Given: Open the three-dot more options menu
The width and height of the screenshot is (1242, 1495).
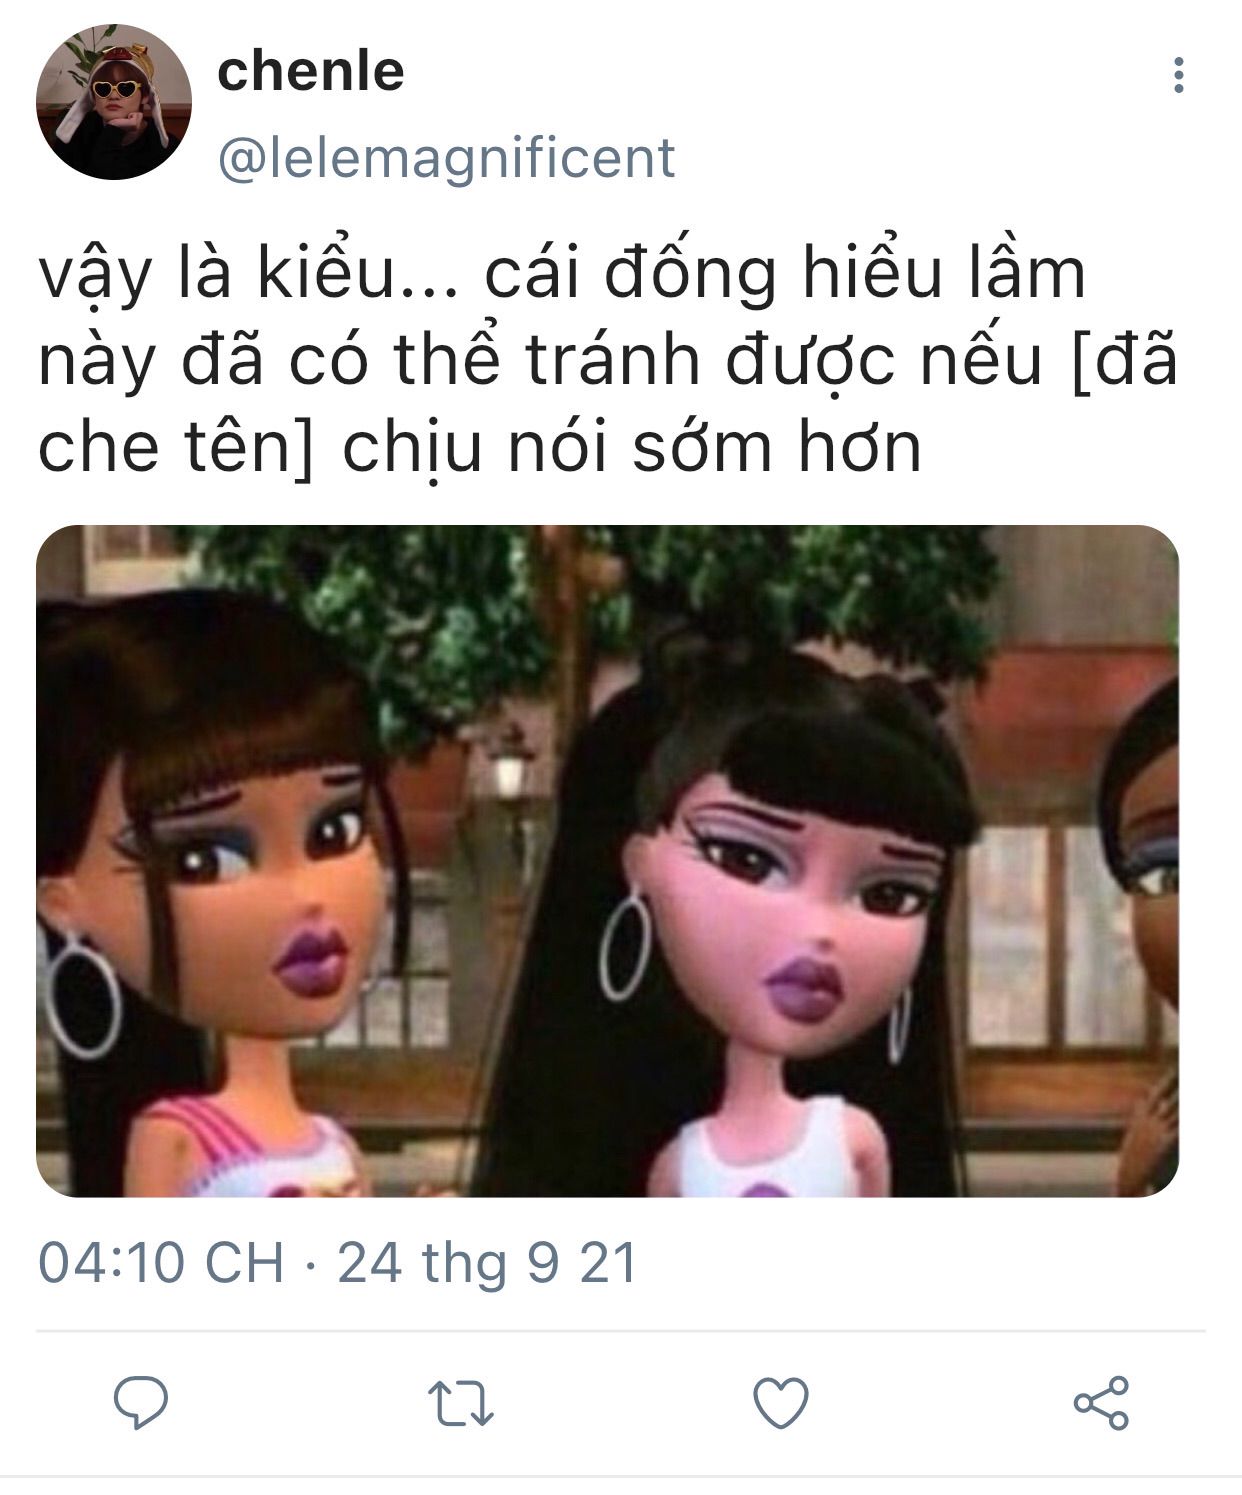Looking at the screenshot, I should 1179,75.
